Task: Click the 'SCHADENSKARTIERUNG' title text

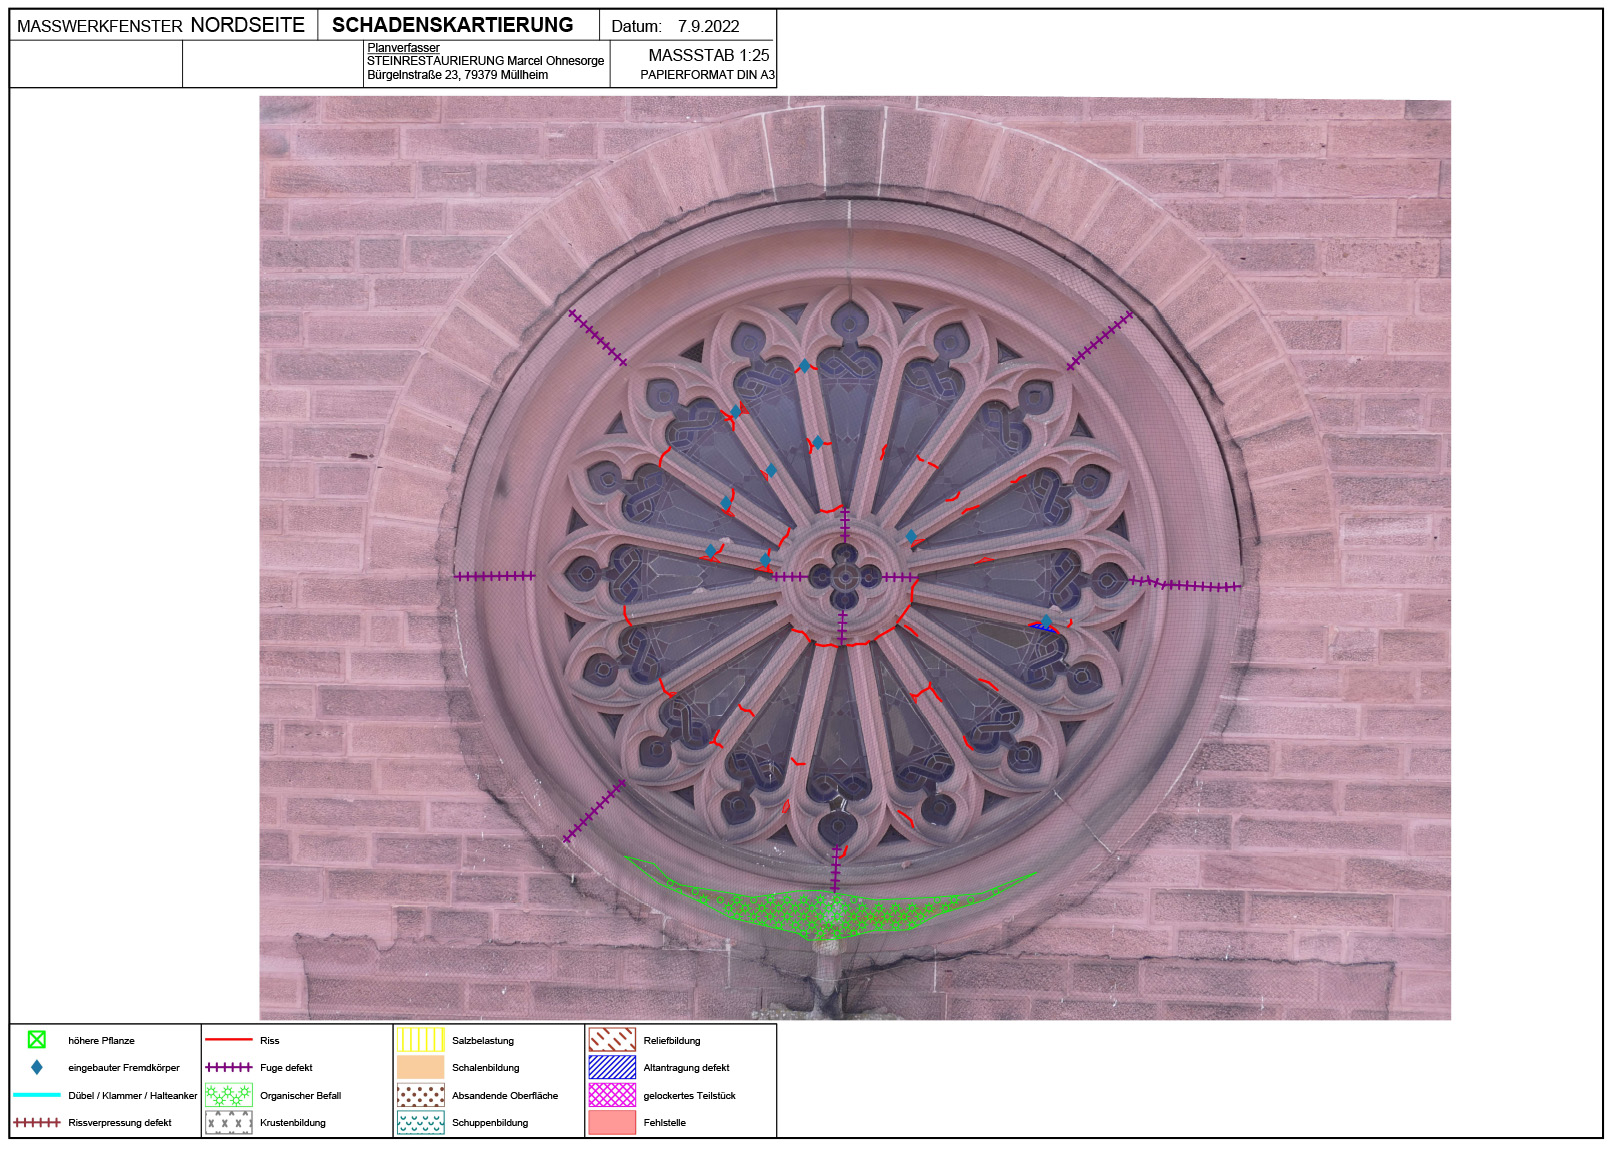Action: [452, 25]
